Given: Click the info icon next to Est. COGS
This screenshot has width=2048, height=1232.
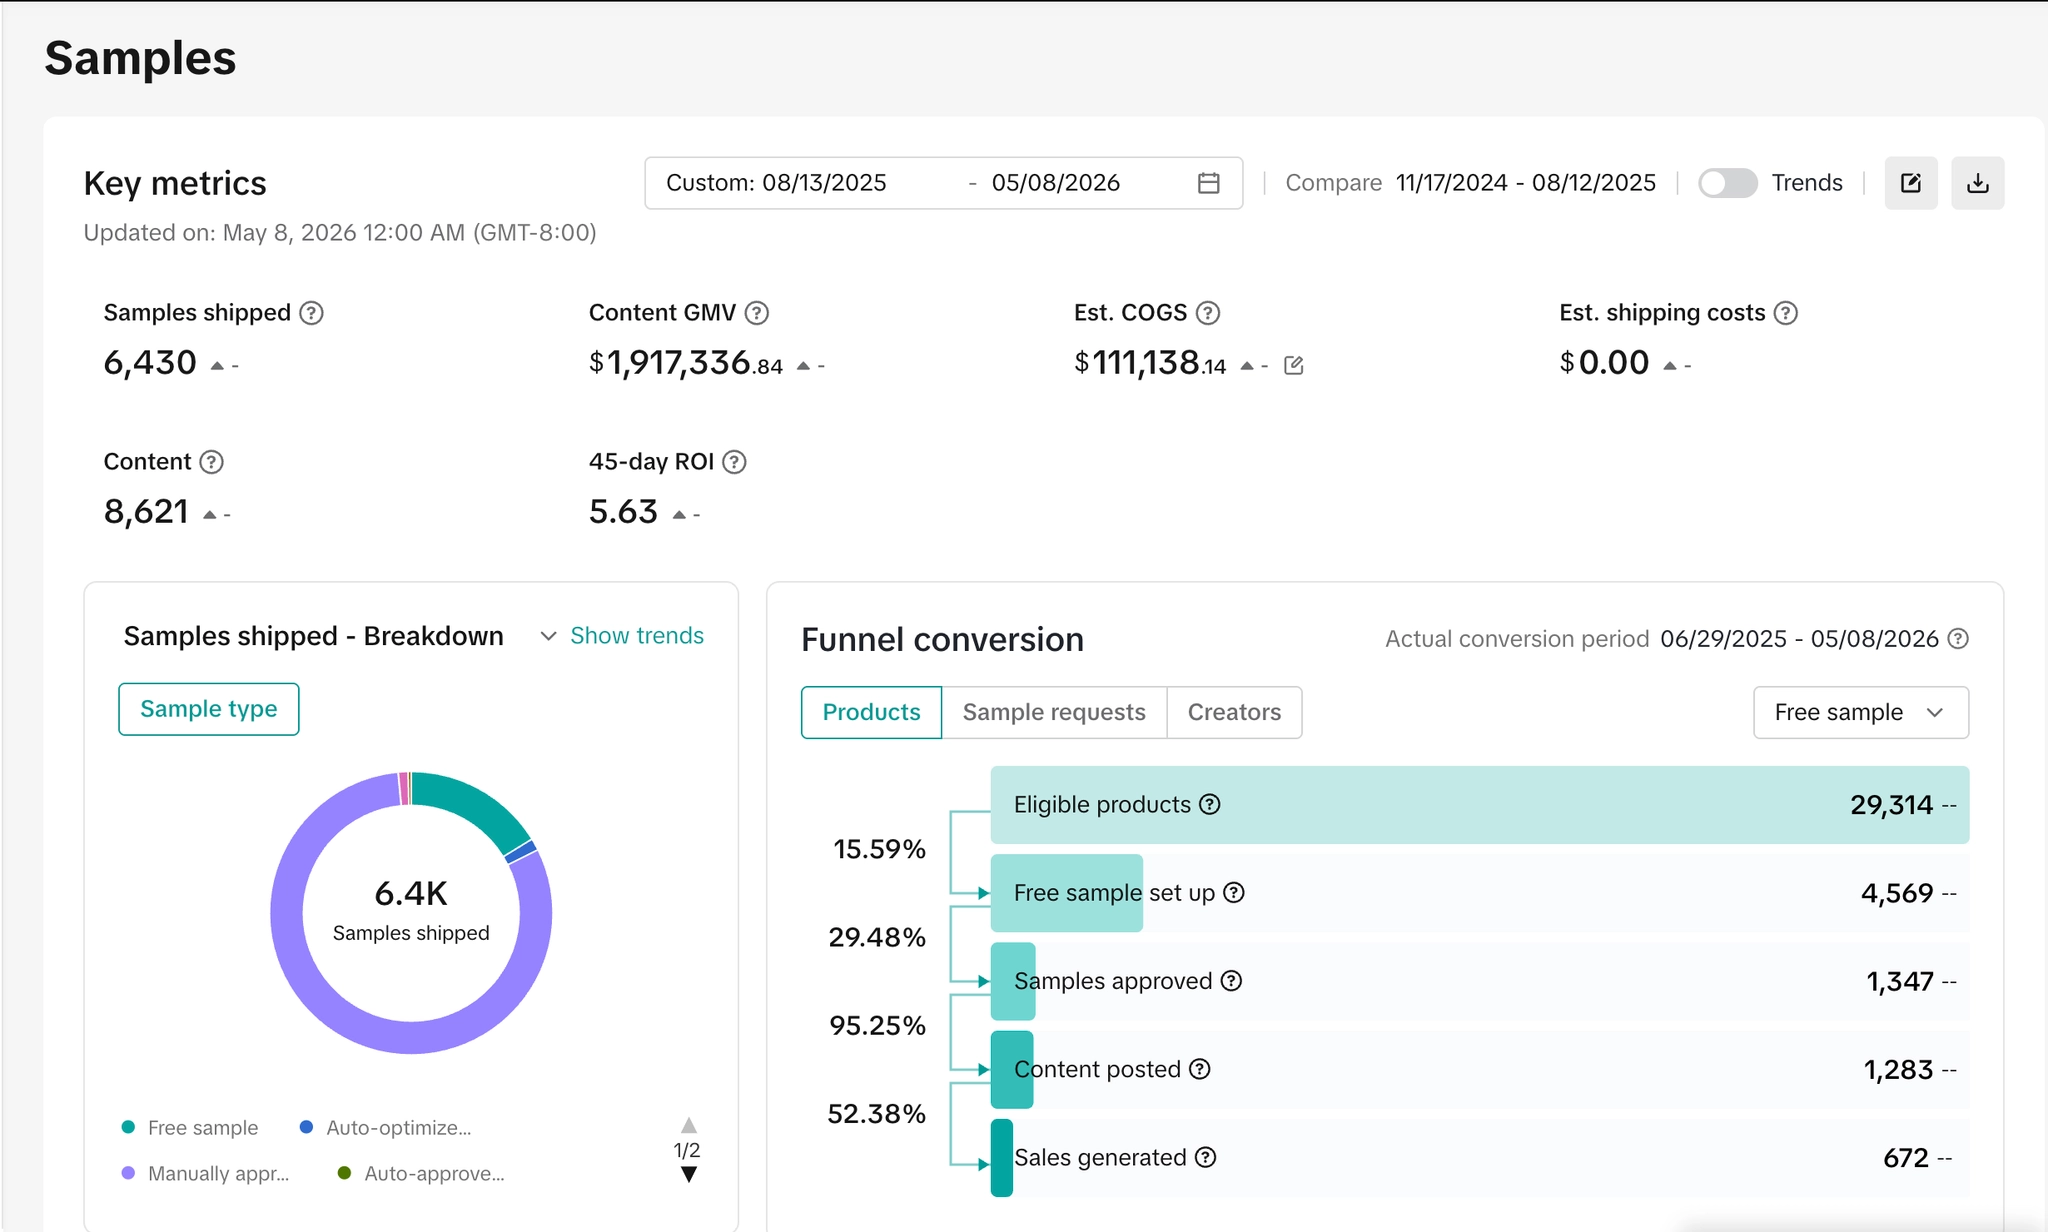Looking at the screenshot, I should [1208, 313].
